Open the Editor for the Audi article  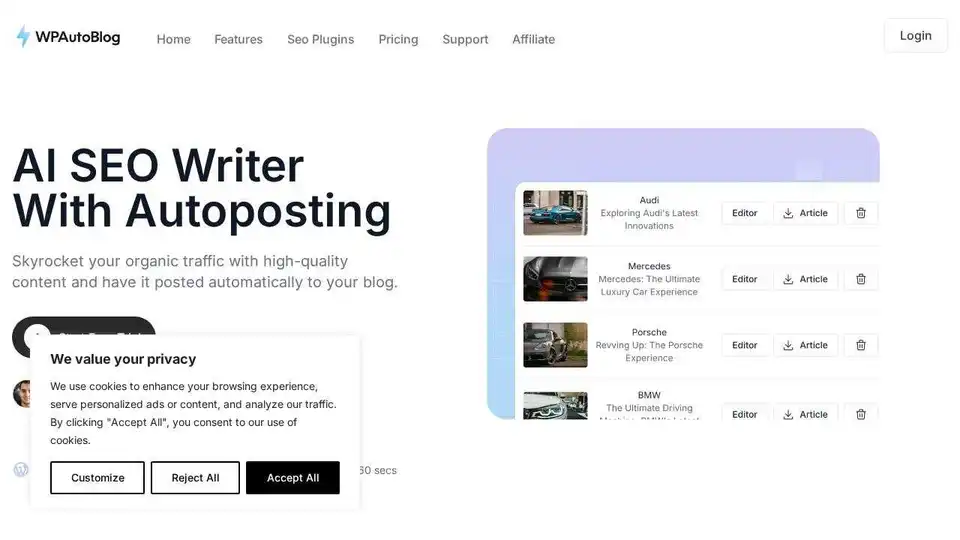click(744, 213)
